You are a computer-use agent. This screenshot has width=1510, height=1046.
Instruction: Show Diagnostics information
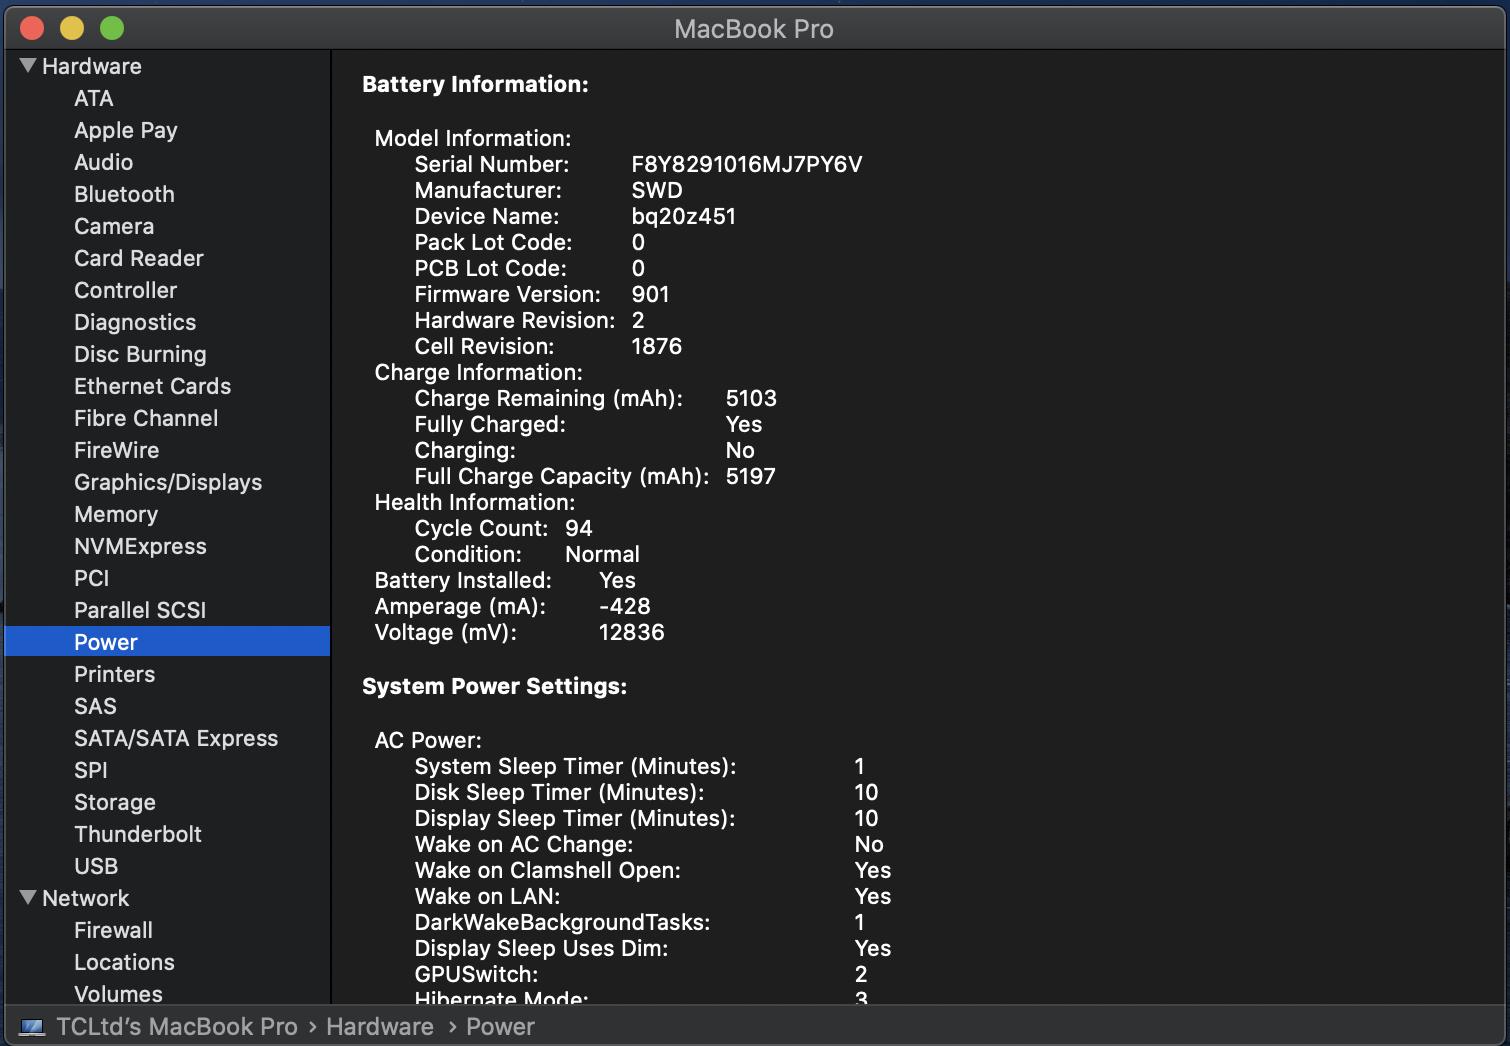click(135, 322)
